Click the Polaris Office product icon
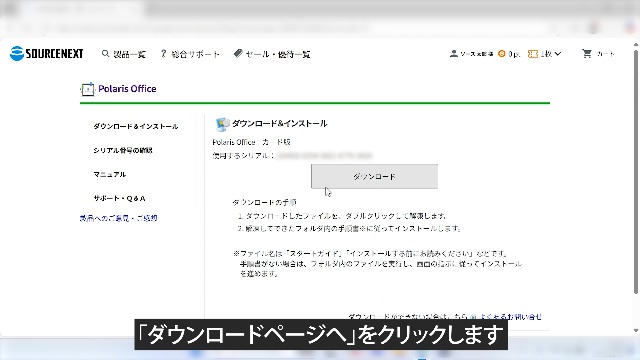Viewport: 640px width, 360px height. point(87,89)
